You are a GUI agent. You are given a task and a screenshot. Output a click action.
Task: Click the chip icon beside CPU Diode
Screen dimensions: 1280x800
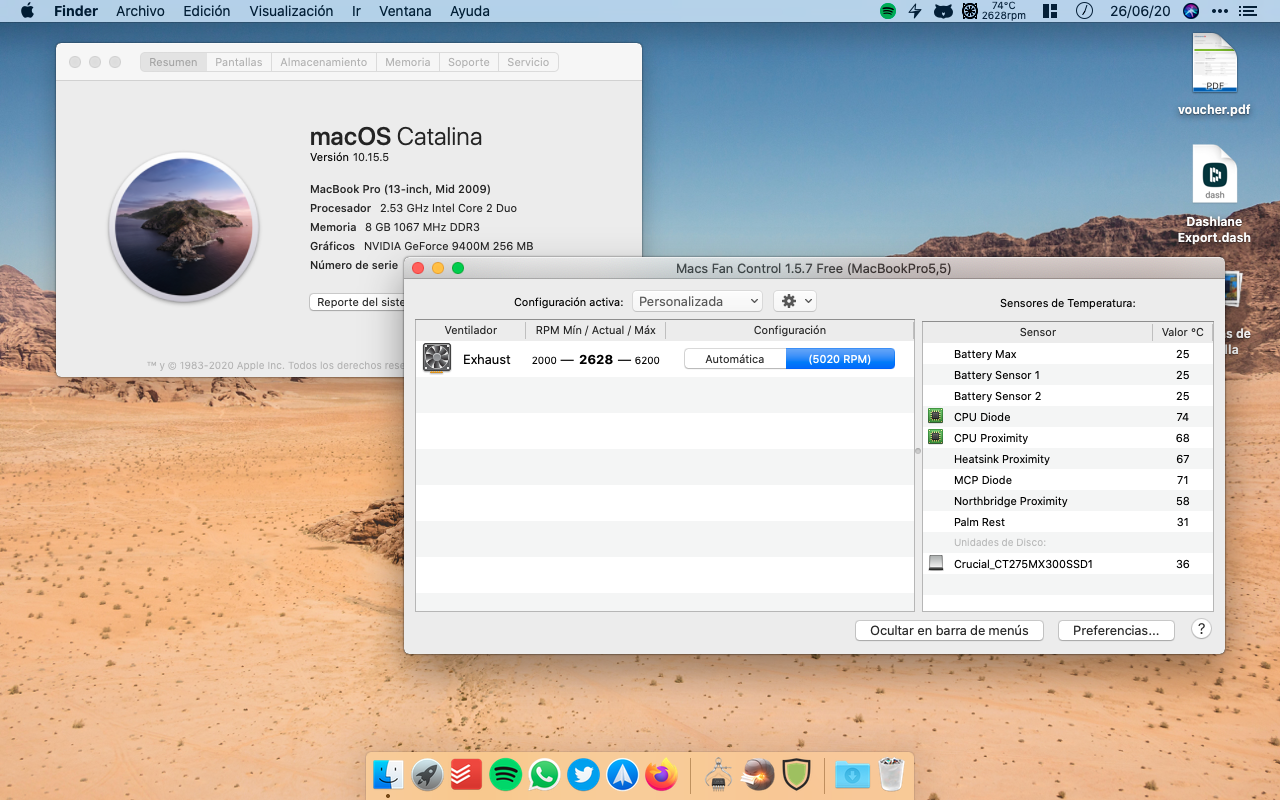(936, 416)
